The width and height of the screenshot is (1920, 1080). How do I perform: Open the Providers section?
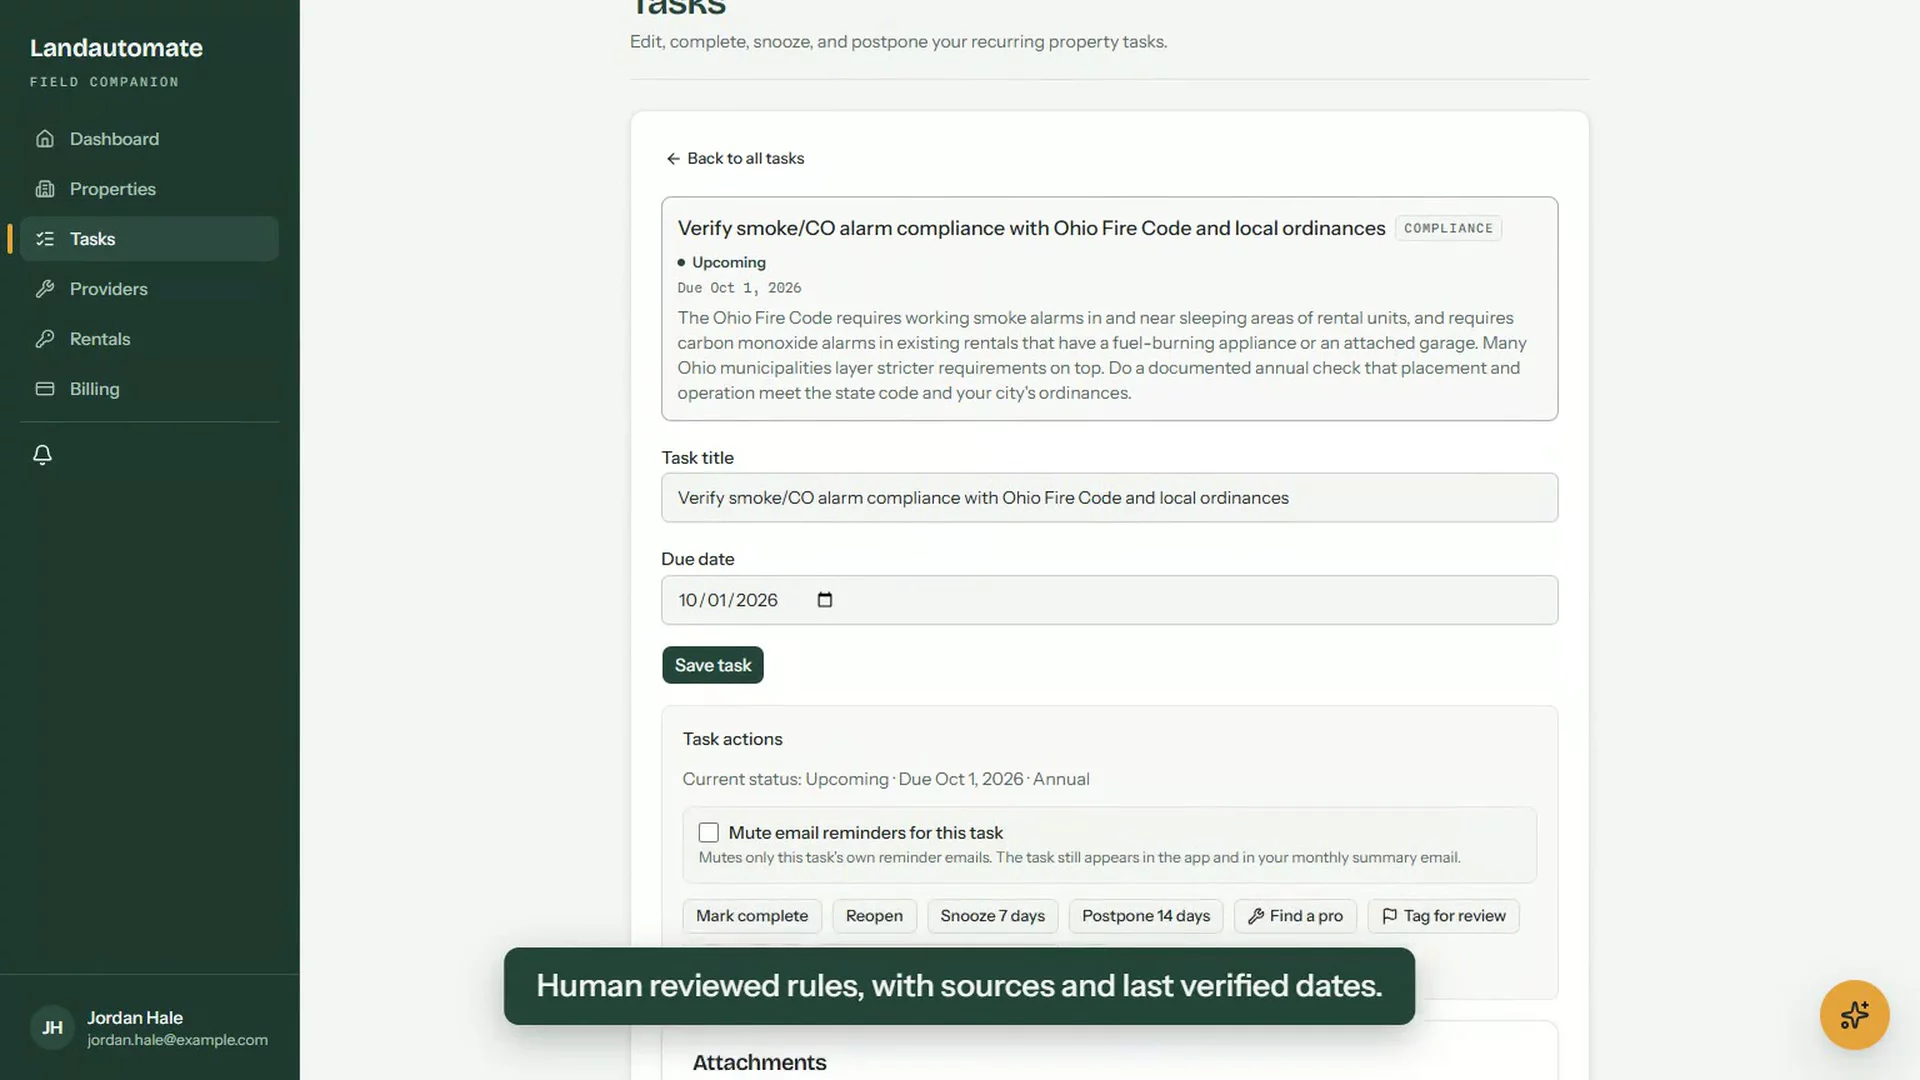149,289
